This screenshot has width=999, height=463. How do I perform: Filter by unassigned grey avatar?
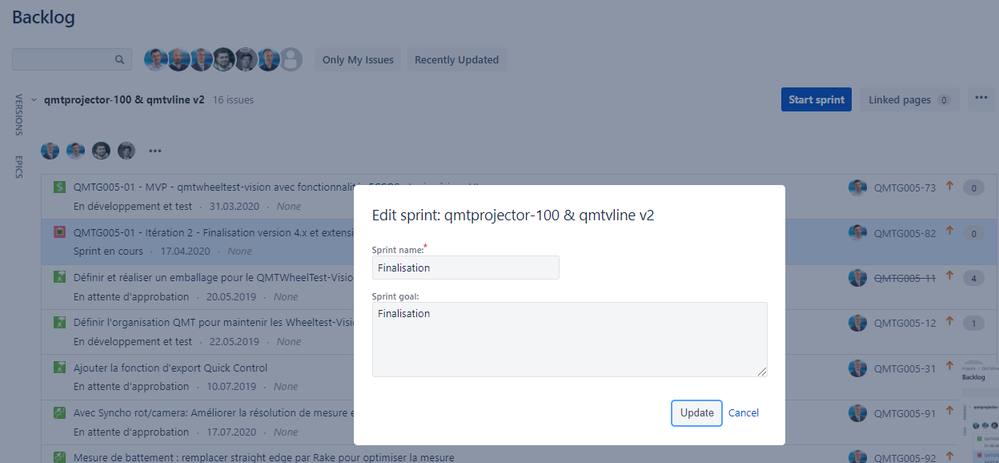point(291,59)
